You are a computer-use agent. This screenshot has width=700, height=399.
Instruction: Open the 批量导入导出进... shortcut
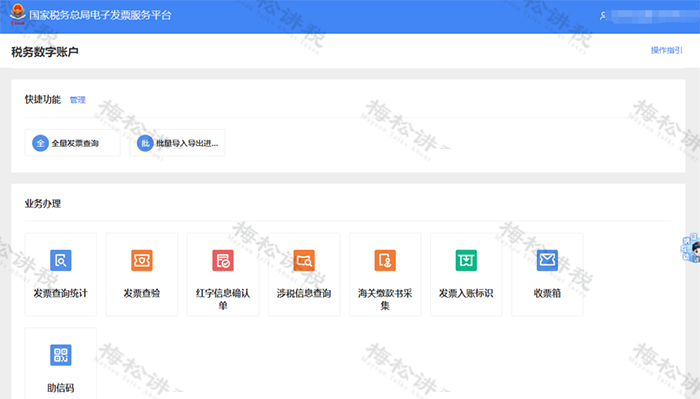click(x=178, y=143)
